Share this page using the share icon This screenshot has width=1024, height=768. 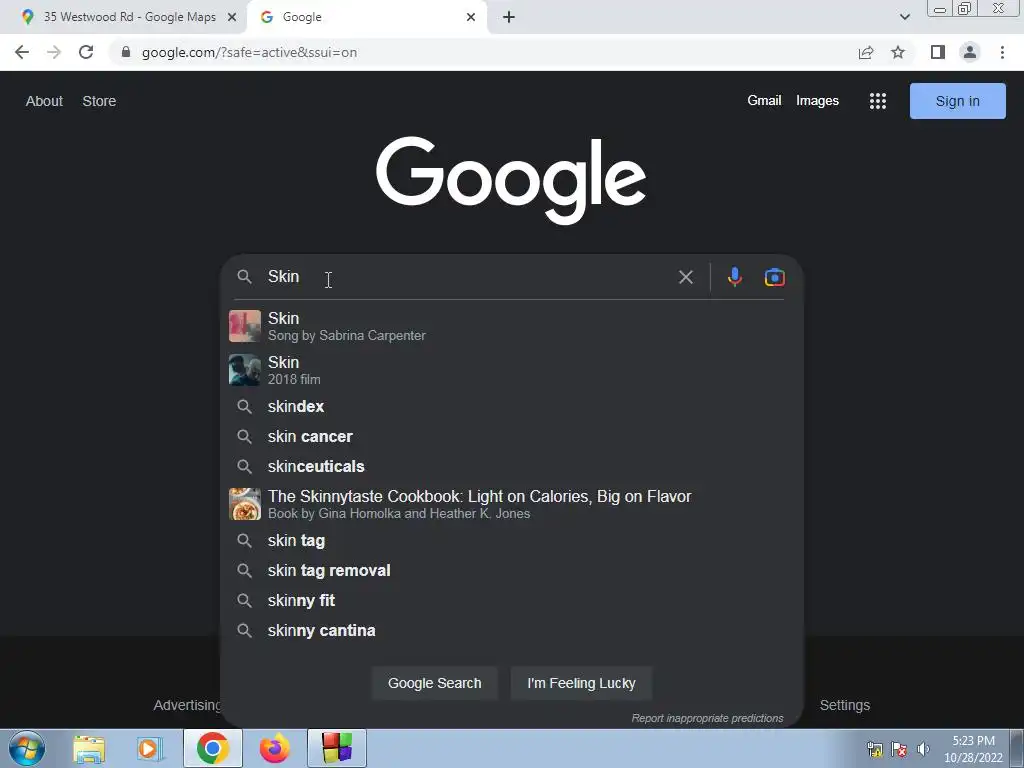tap(866, 52)
